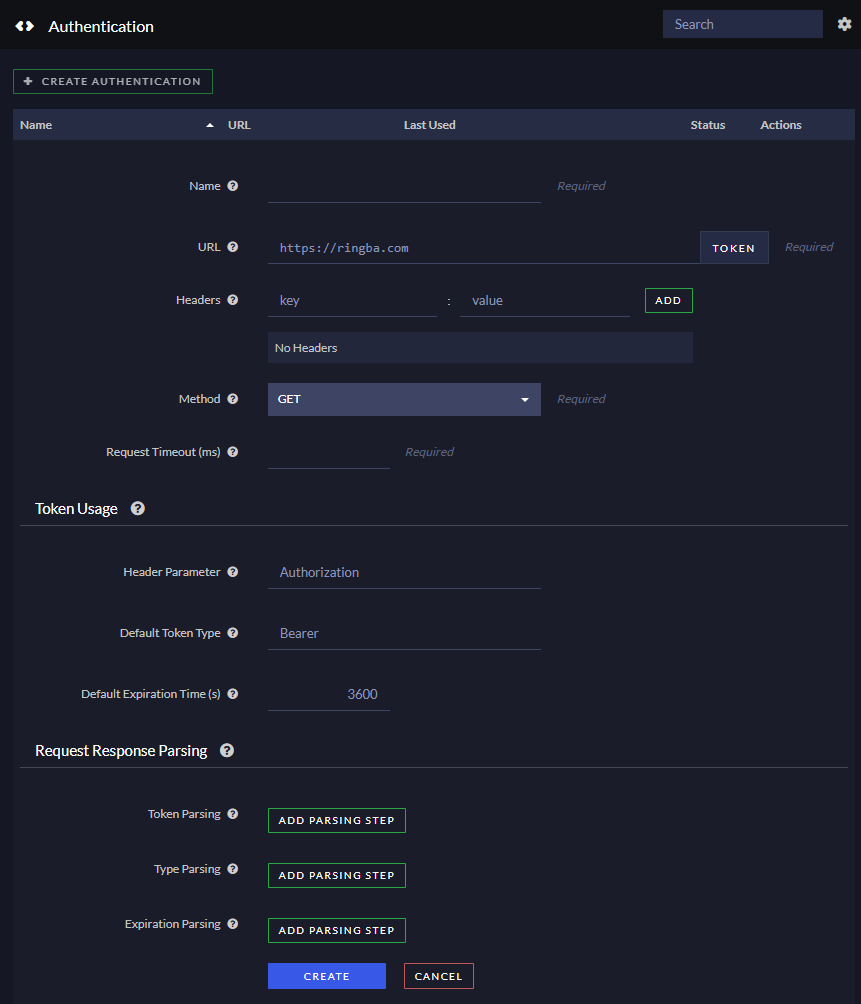The width and height of the screenshot is (861, 1004).
Task: Click the Header Parameter Authorization field
Action: [x=404, y=572]
